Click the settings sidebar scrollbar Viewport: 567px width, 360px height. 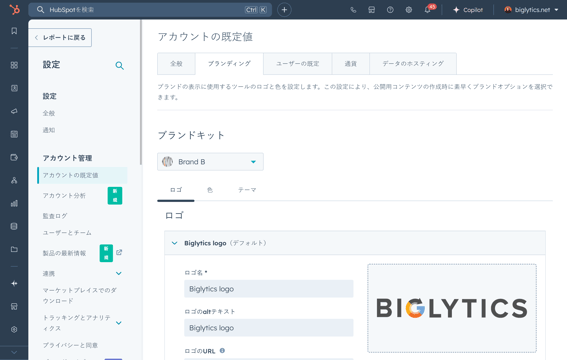141,93
